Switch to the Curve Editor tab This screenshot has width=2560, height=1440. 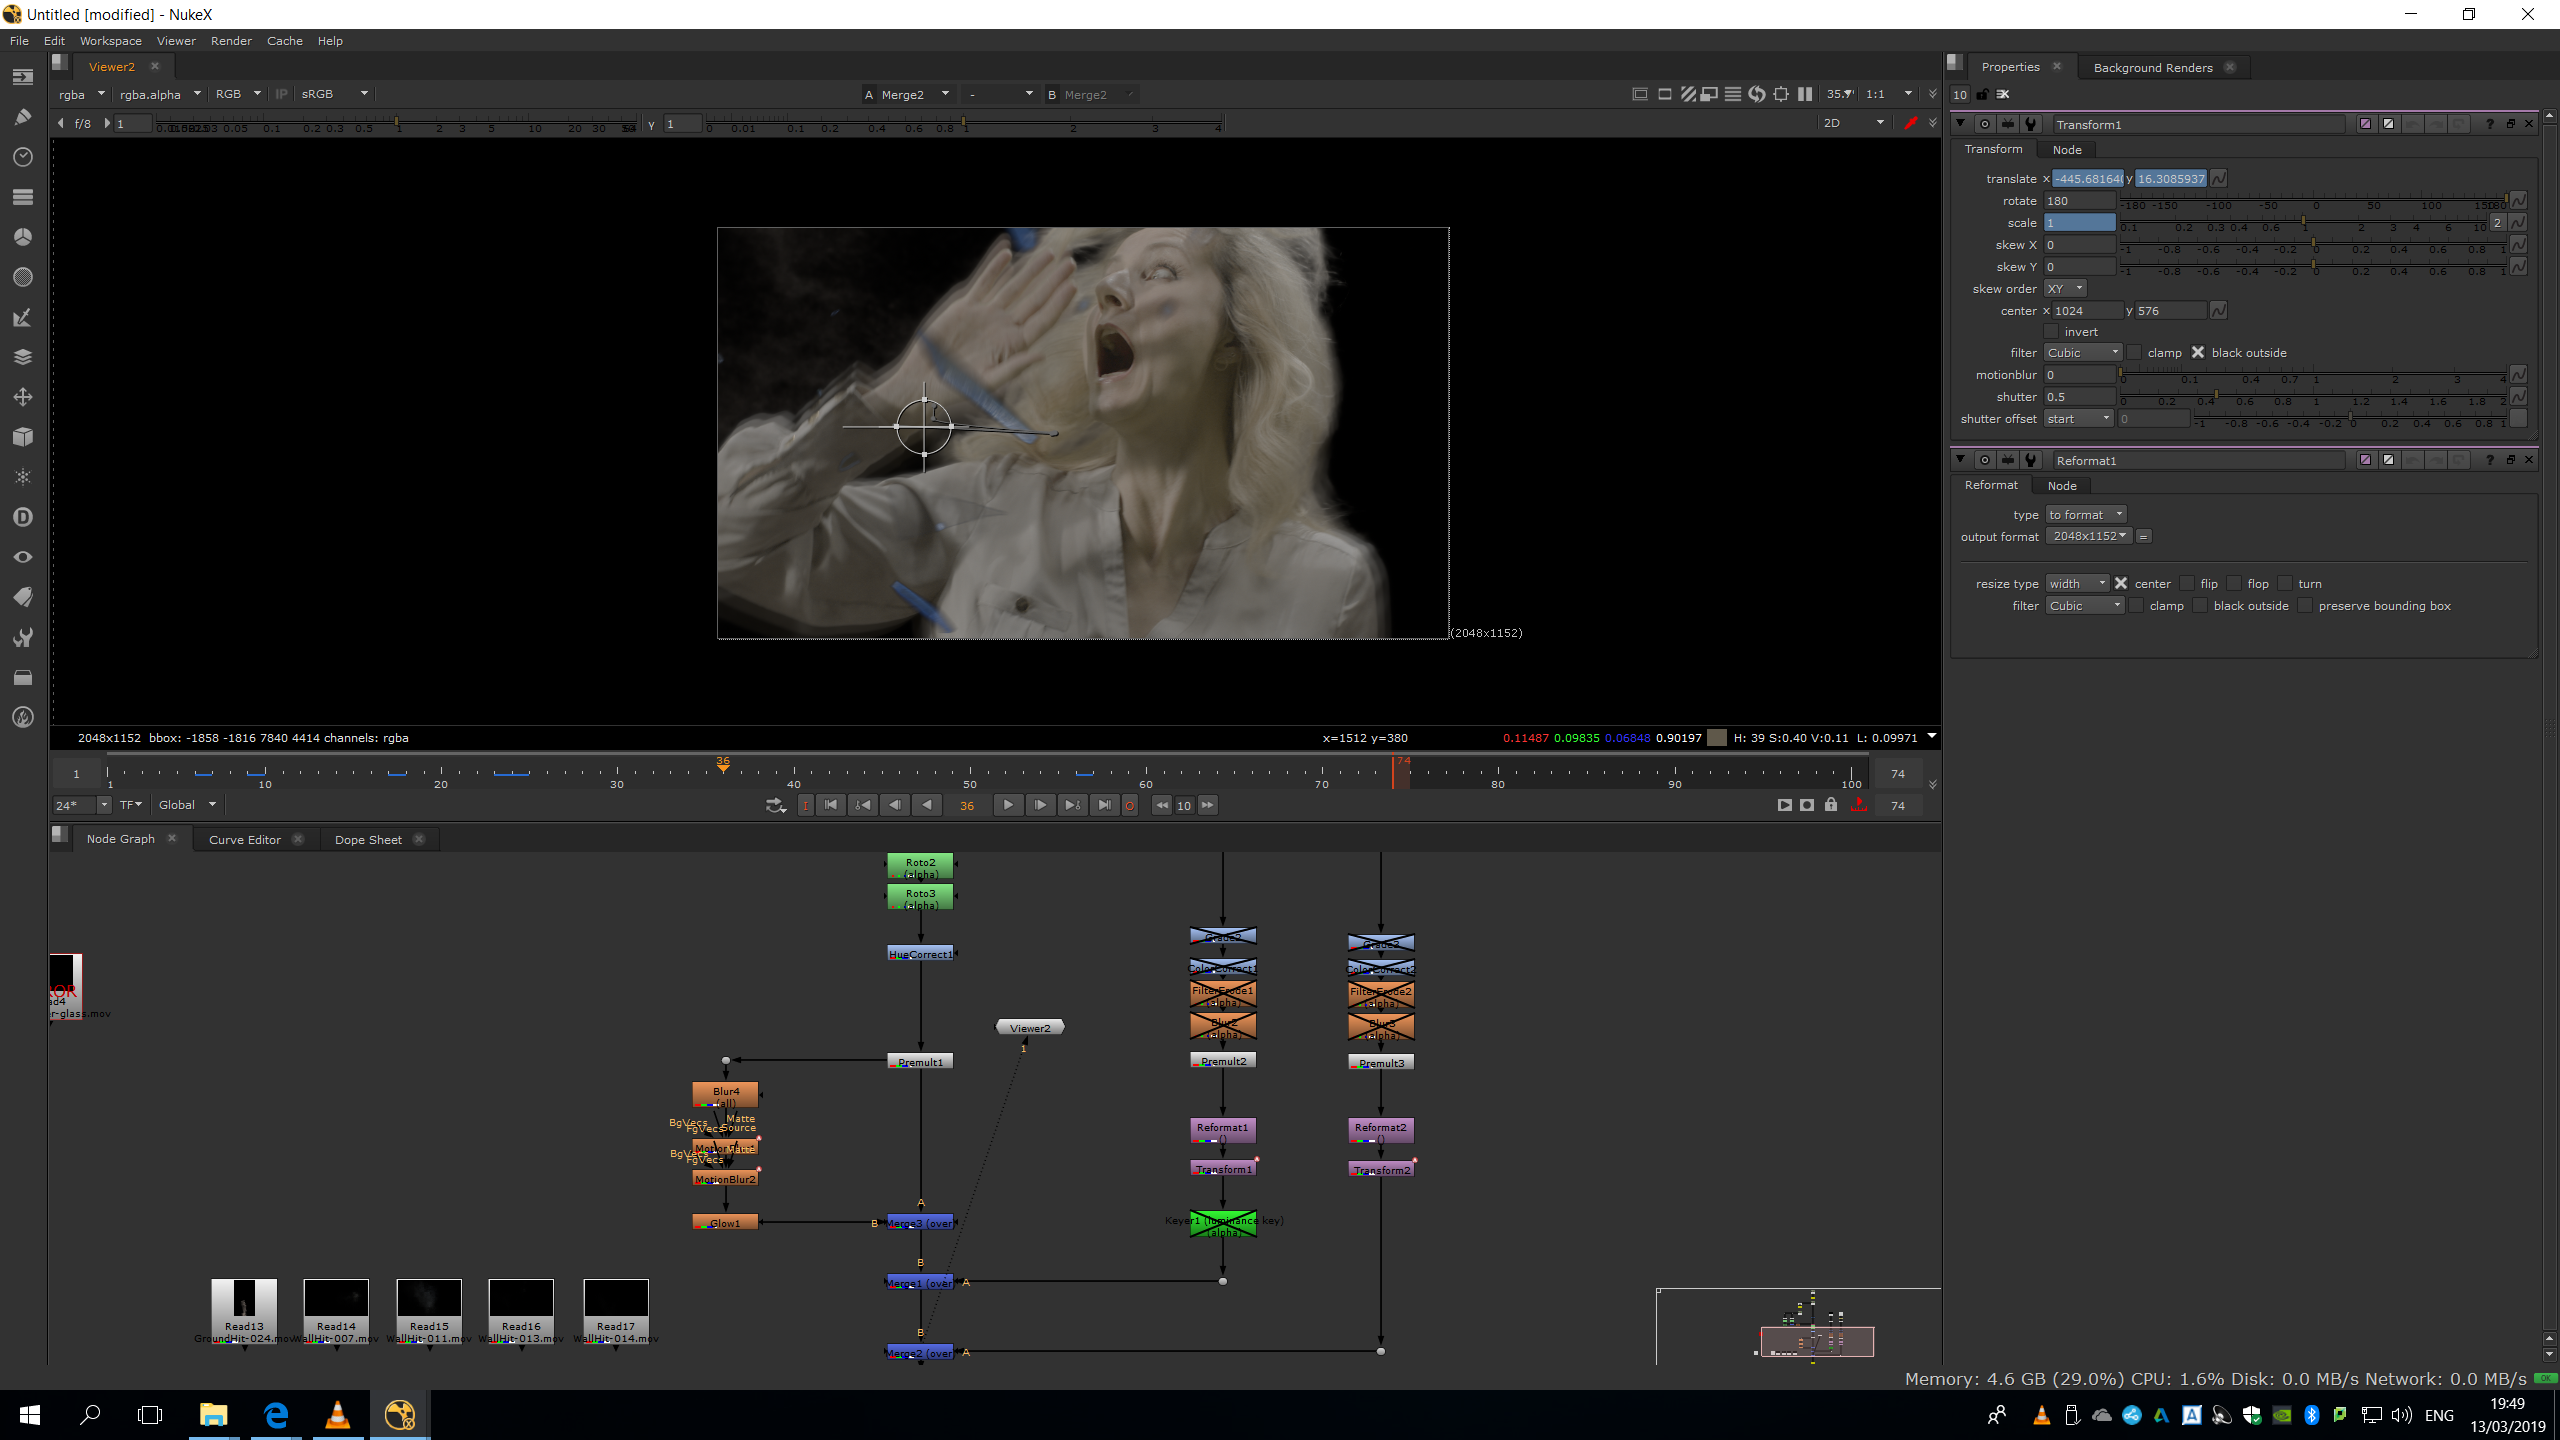click(244, 840)
